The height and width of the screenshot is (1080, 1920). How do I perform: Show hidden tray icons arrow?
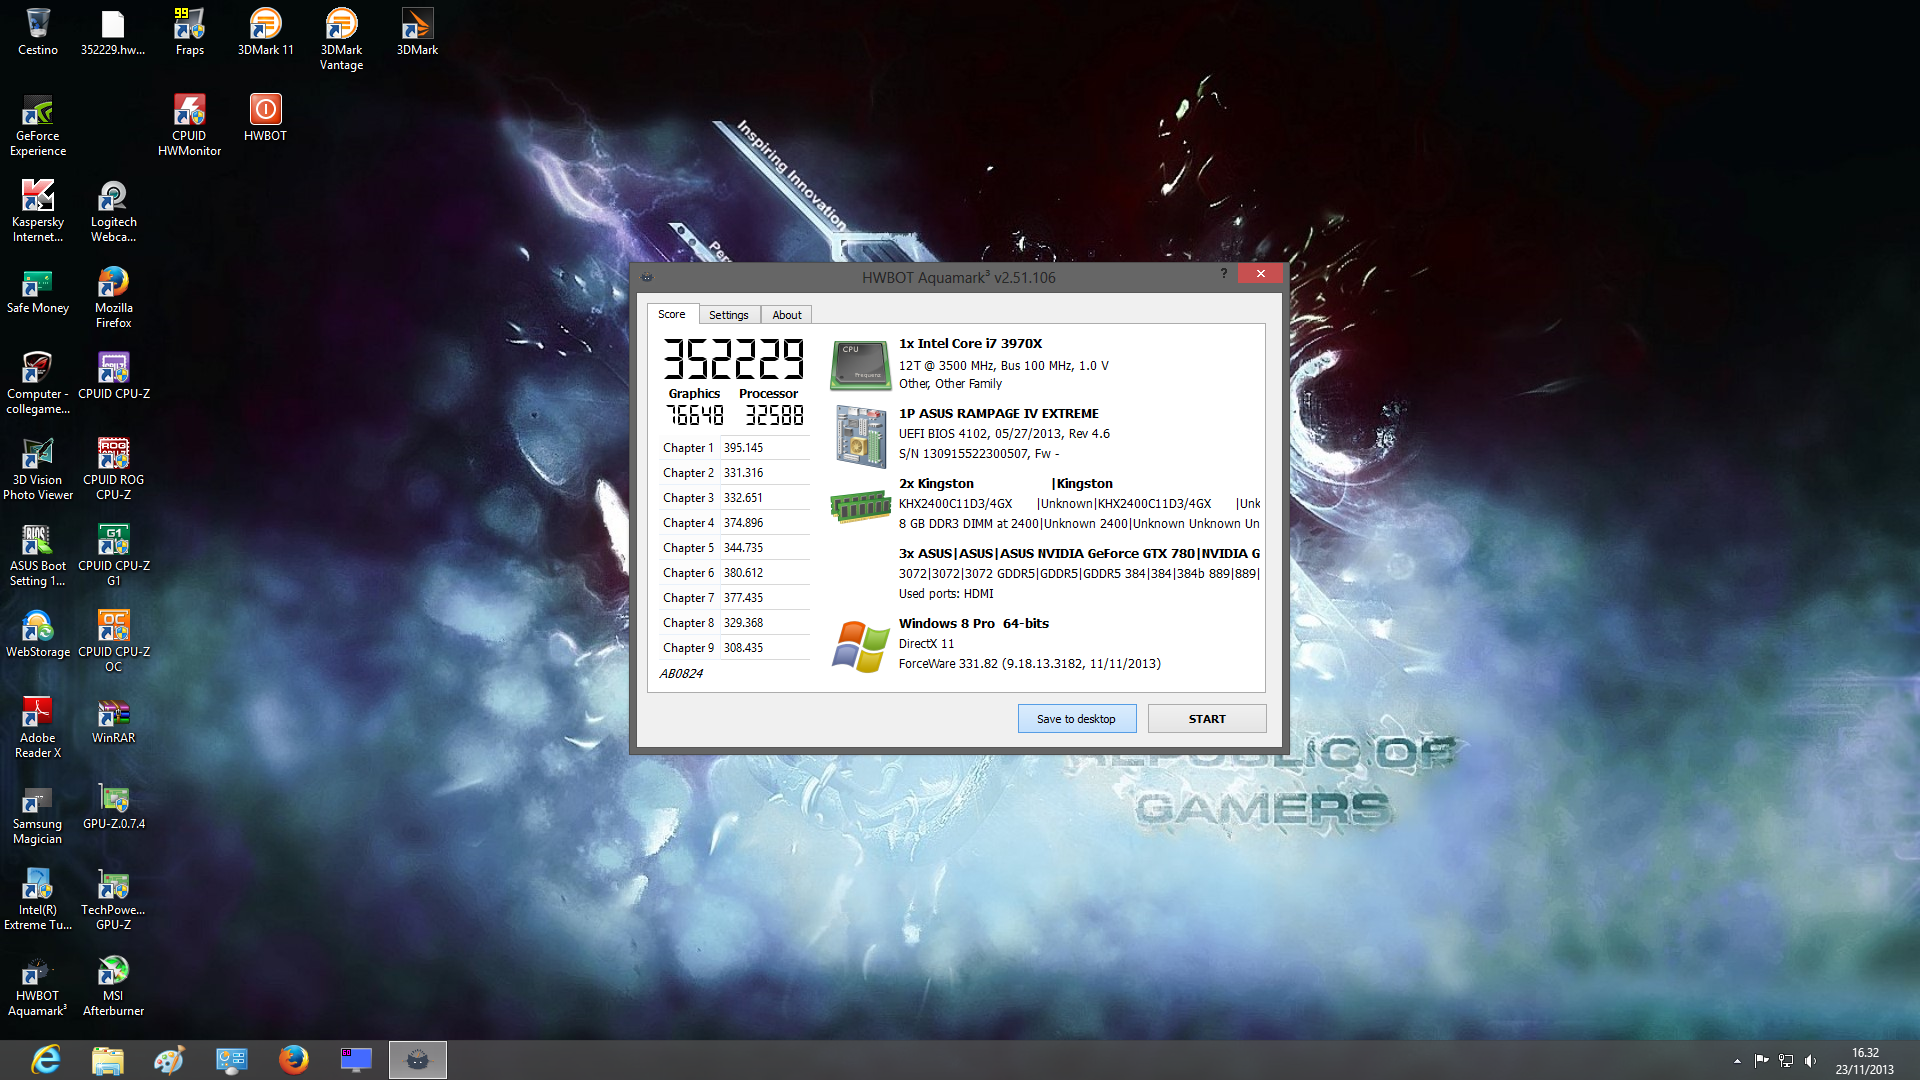point(1737,1061)
